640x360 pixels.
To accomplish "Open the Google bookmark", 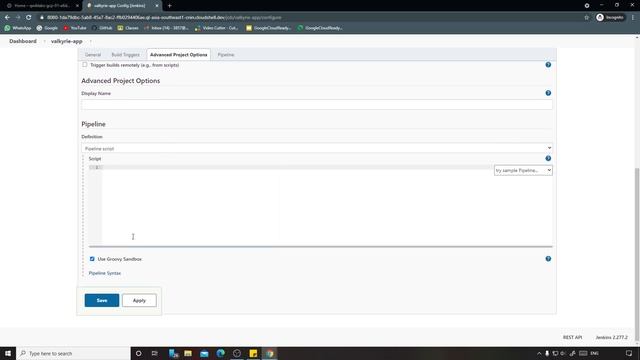I will 47,28.
